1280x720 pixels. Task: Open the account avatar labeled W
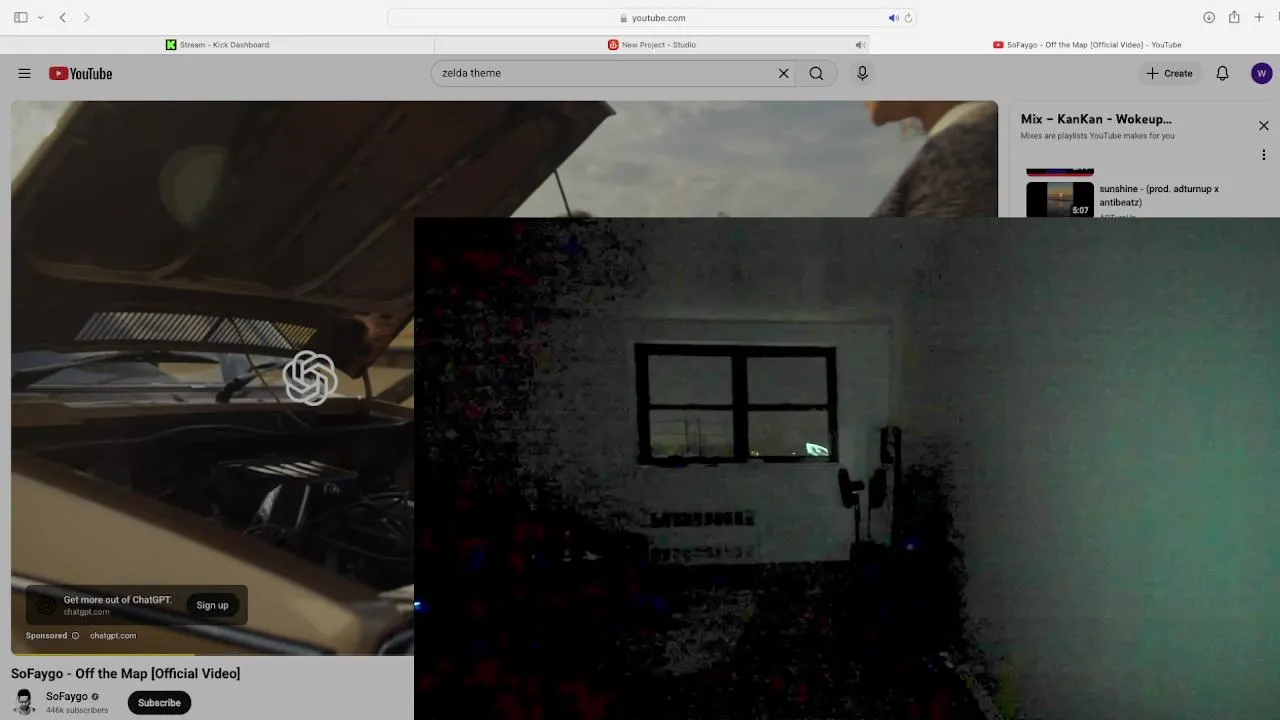click(x=1261, y=73)
